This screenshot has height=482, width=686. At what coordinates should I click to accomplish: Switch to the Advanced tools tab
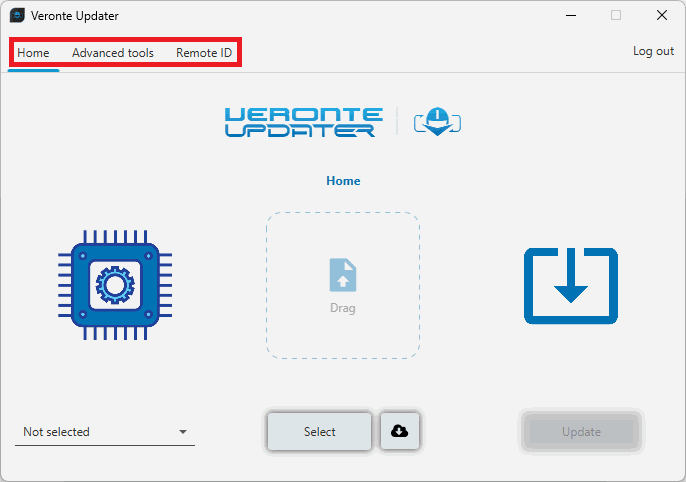(x=113, y=53)
